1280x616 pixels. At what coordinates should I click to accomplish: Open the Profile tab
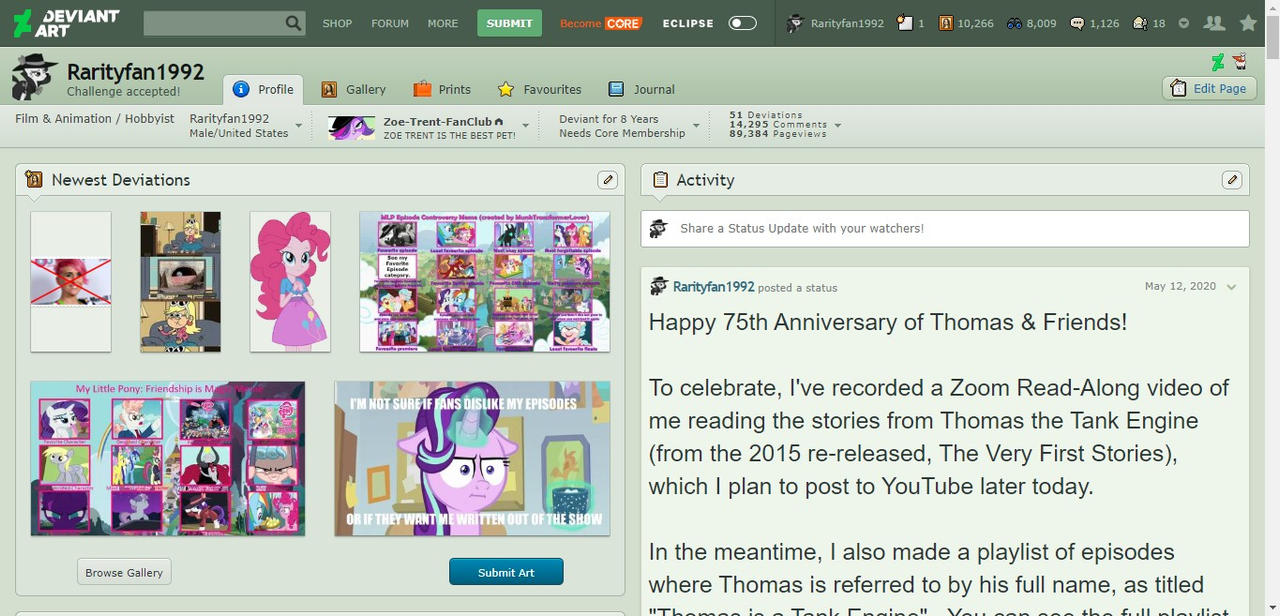263,89
